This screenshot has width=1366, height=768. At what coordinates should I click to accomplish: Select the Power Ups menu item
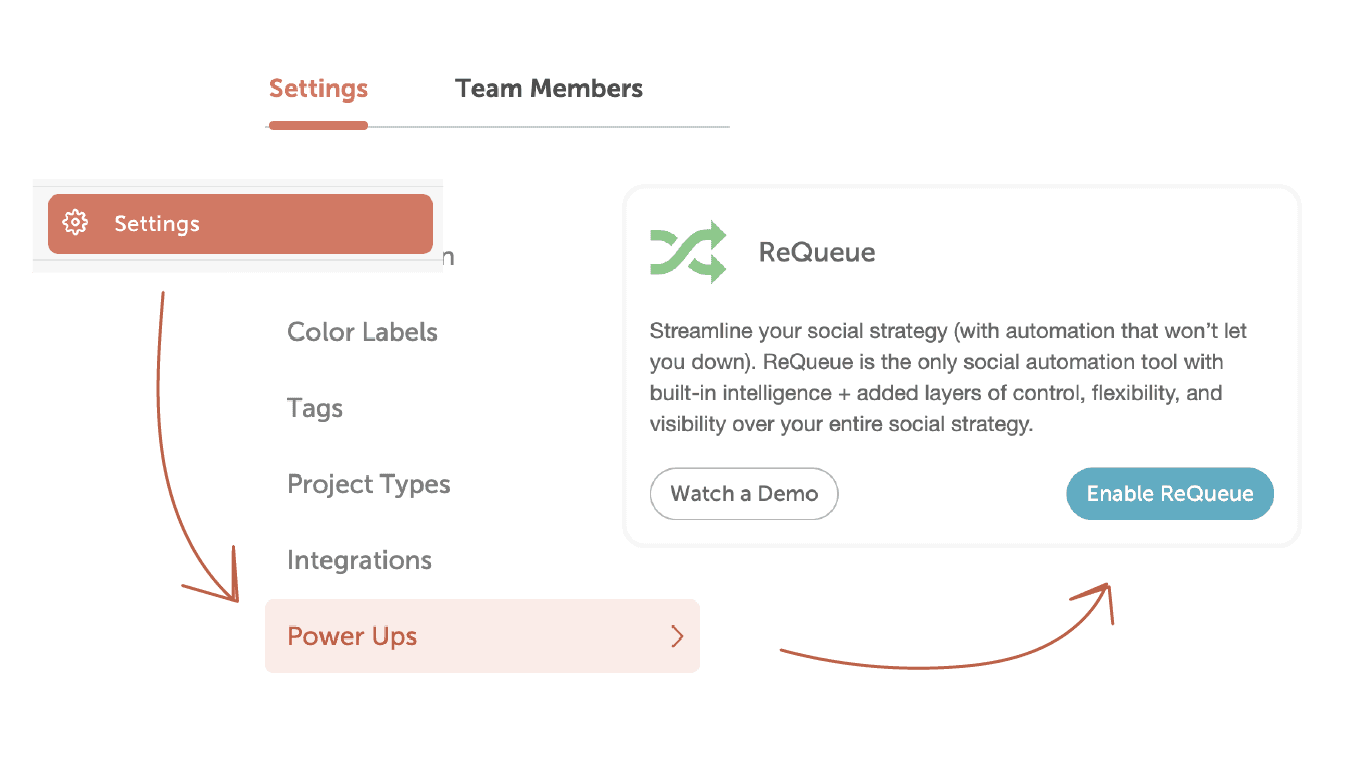click(x=352, y=636)
